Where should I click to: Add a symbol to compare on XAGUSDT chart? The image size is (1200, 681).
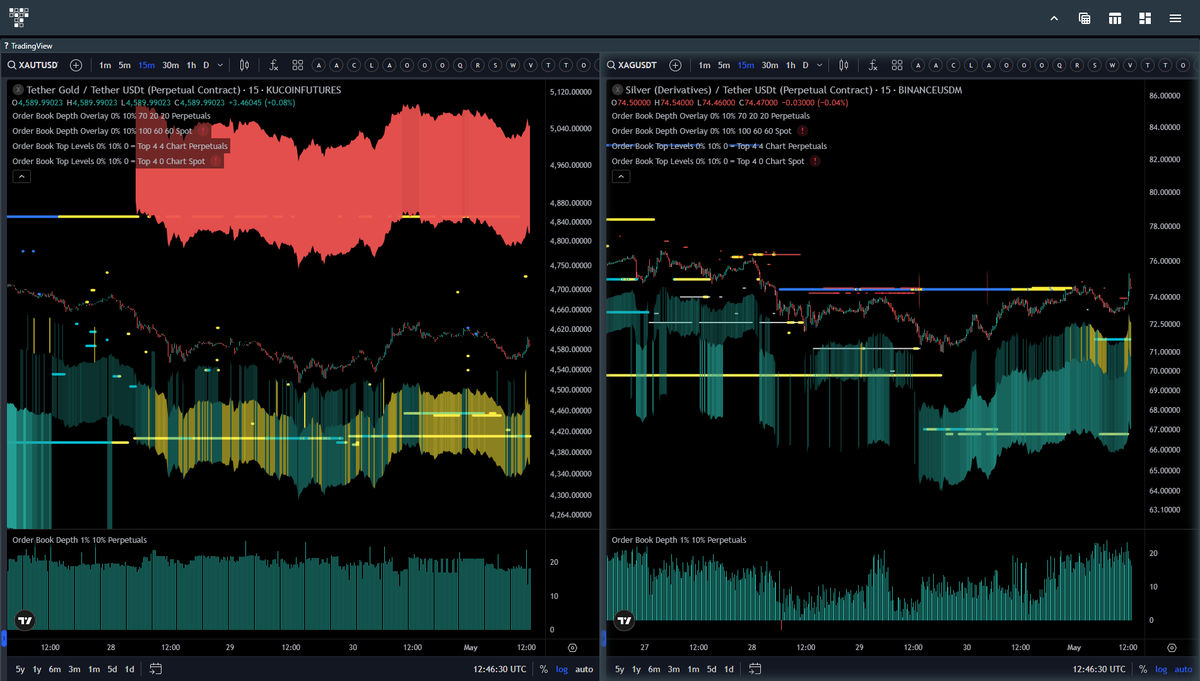(x=675, y=65)
